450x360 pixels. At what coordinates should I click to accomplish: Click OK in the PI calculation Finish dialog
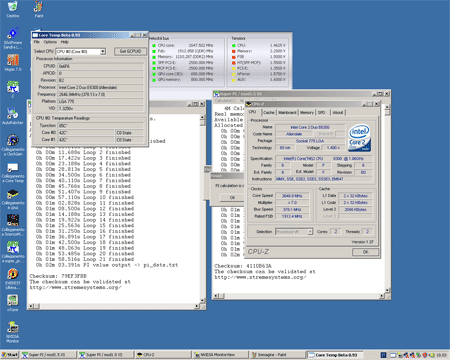[232, 198]
